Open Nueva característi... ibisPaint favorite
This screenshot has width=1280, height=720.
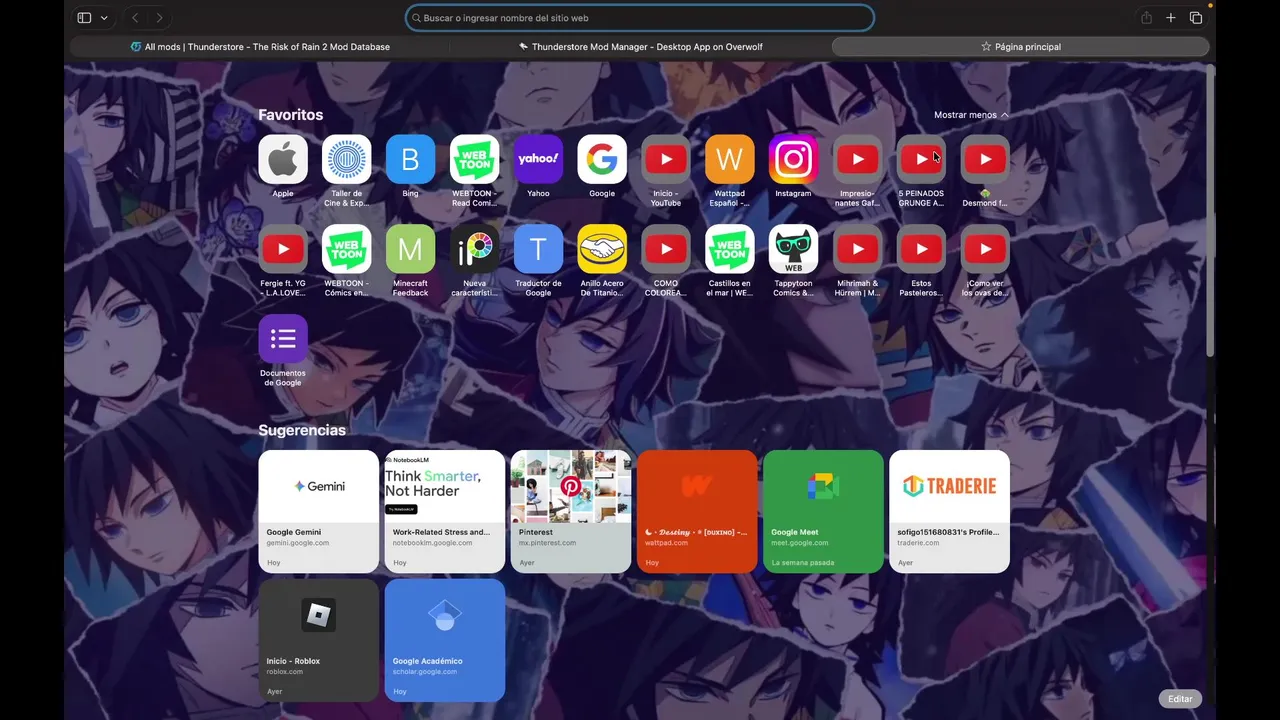(x=474, y=249)
